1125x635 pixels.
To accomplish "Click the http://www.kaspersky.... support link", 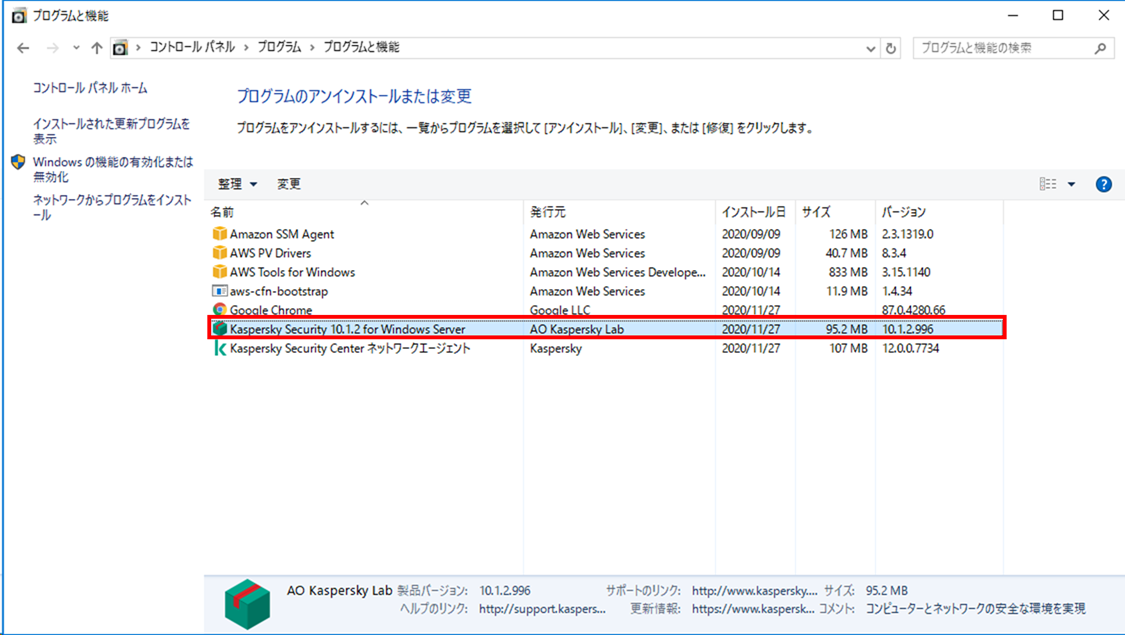I will 755,591.
